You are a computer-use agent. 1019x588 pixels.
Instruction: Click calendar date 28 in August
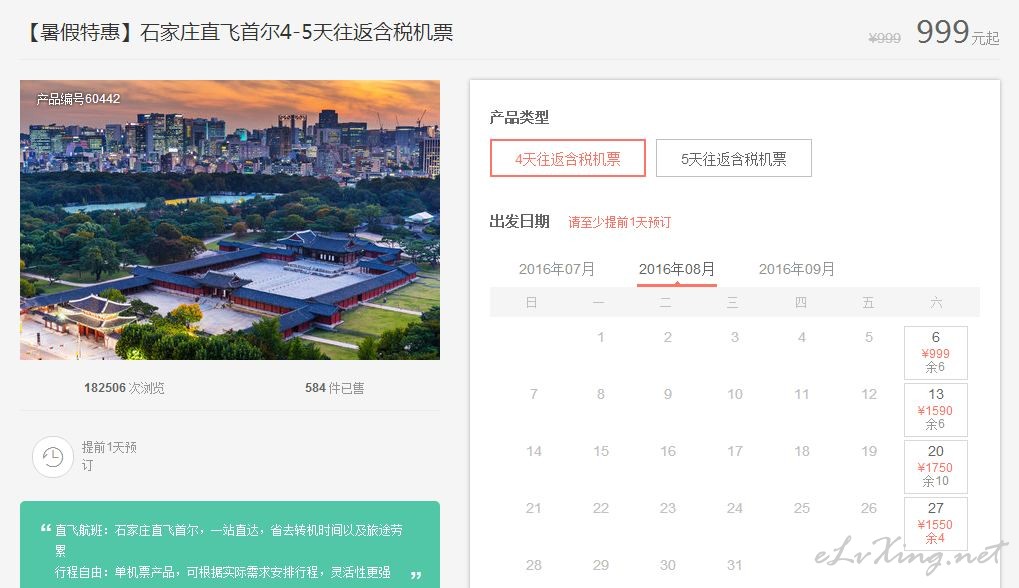click(x=534, y=565)
